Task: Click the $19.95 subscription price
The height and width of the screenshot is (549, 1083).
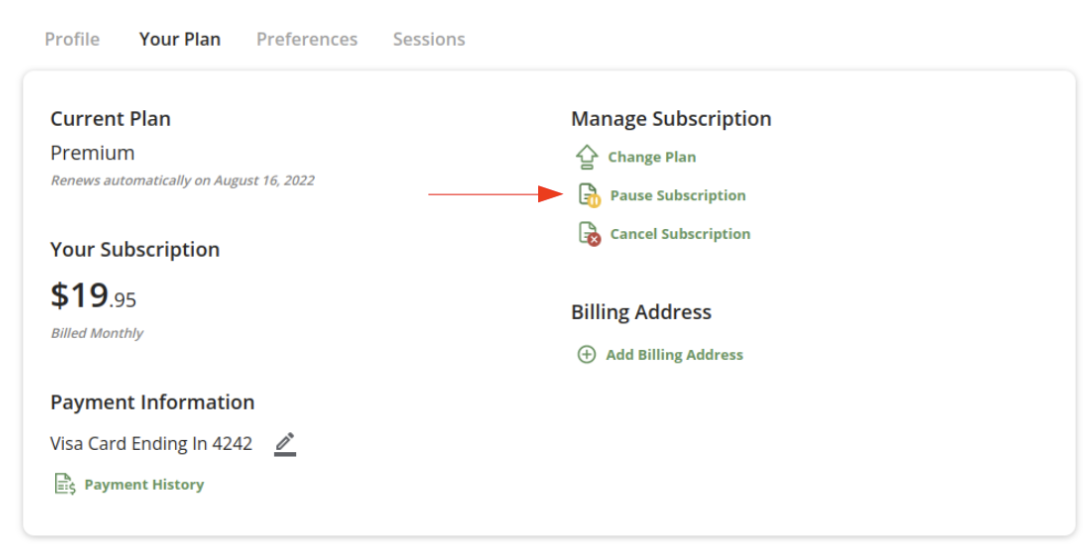Action: point(93,296)
